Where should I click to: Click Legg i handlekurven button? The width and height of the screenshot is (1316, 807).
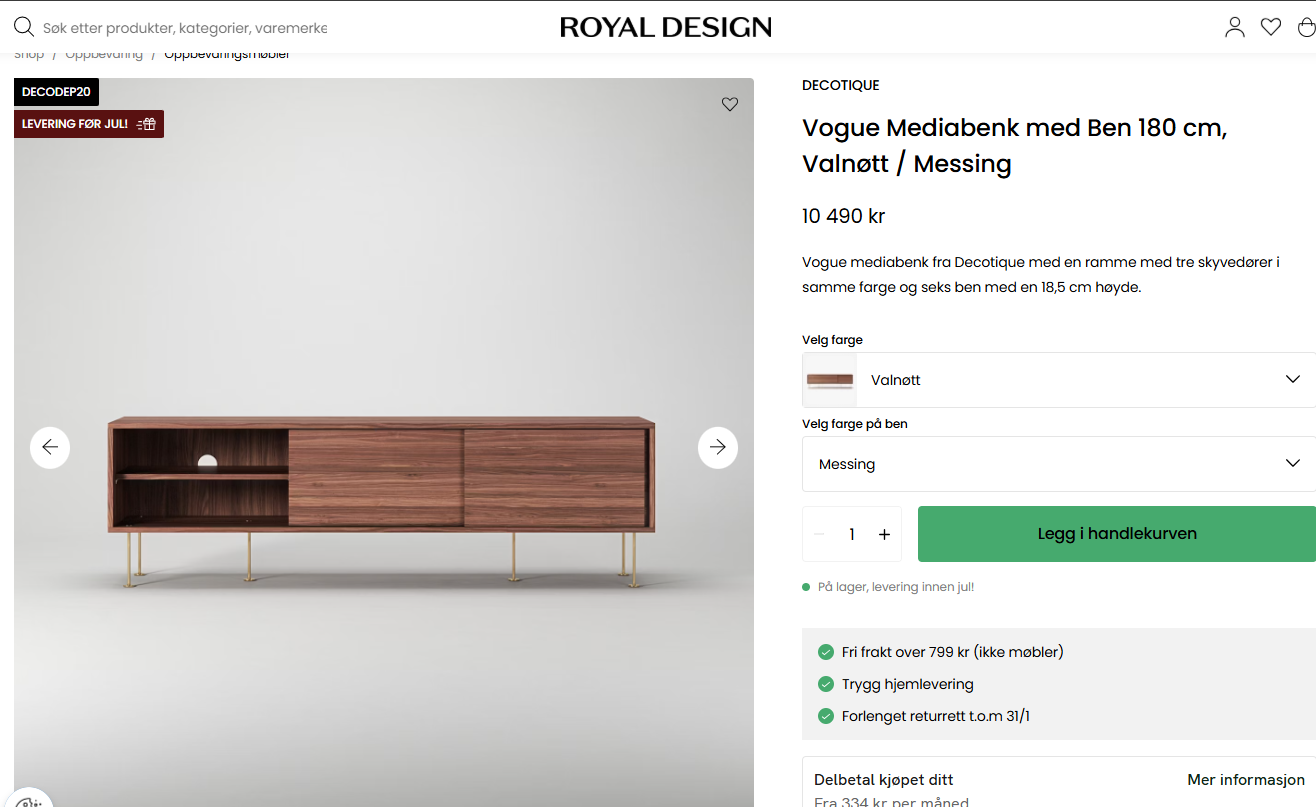[1116, 534]
